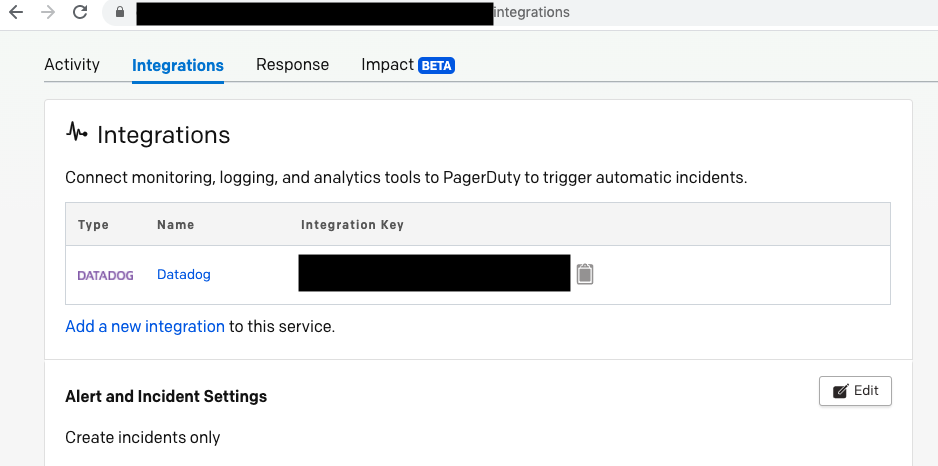The image size is (938, 466).
Task: Select the redacted integration key field
Action: coord(434,273)
